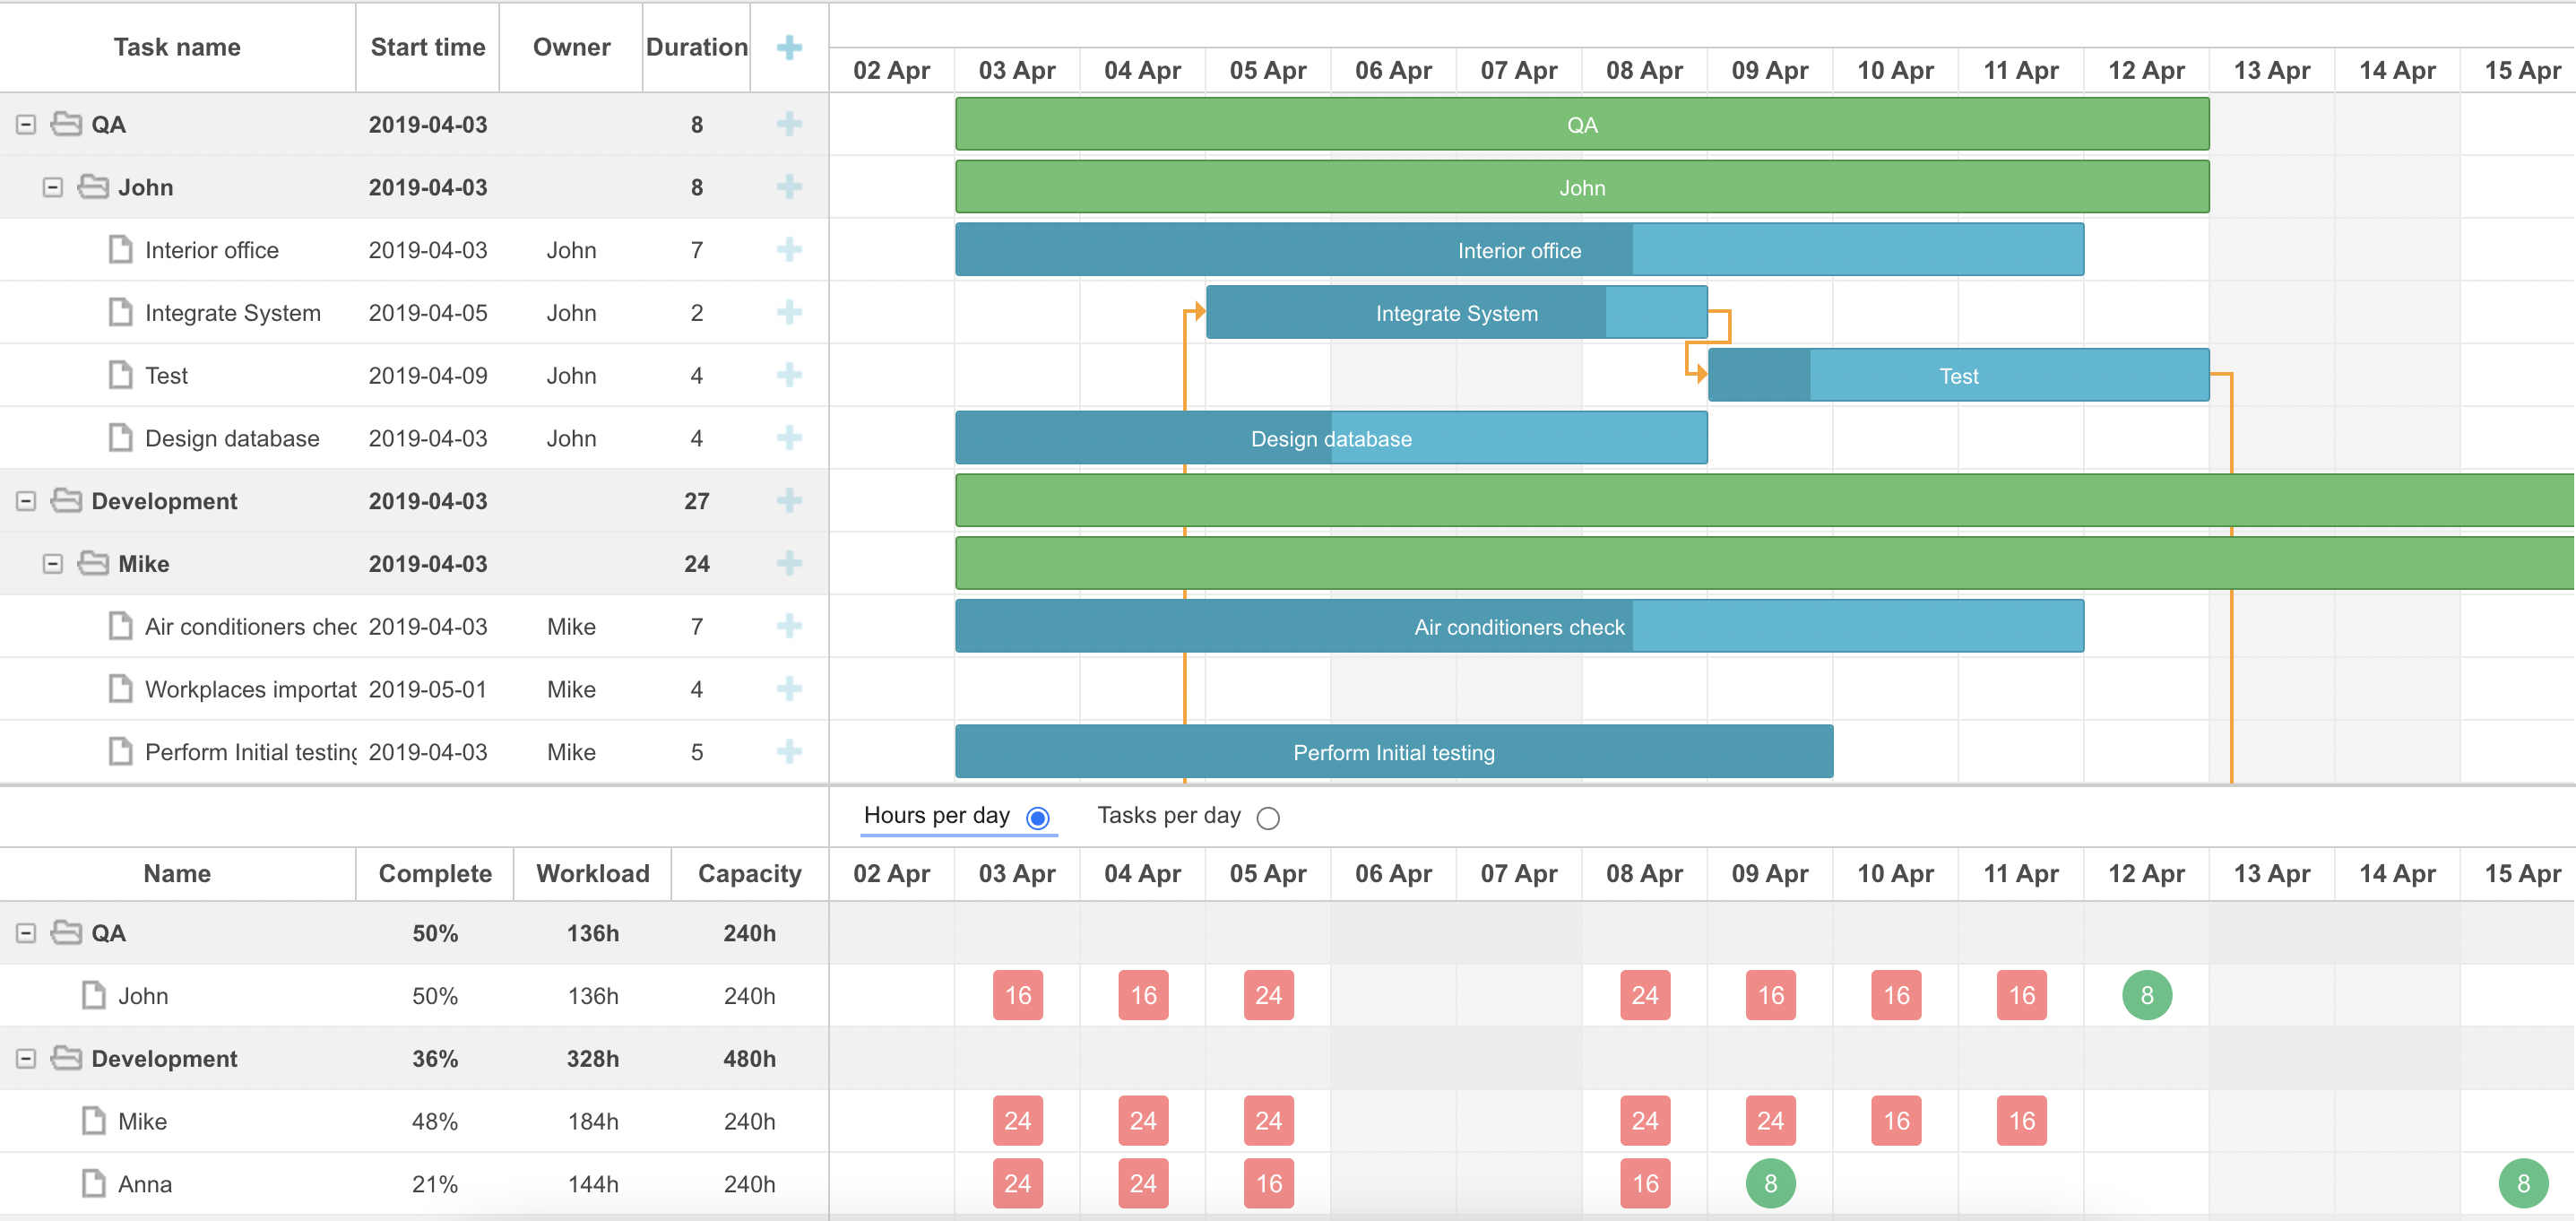Collapse Development group in resource panel
Screen dimensions: 2576x1221
(26, 1059)
